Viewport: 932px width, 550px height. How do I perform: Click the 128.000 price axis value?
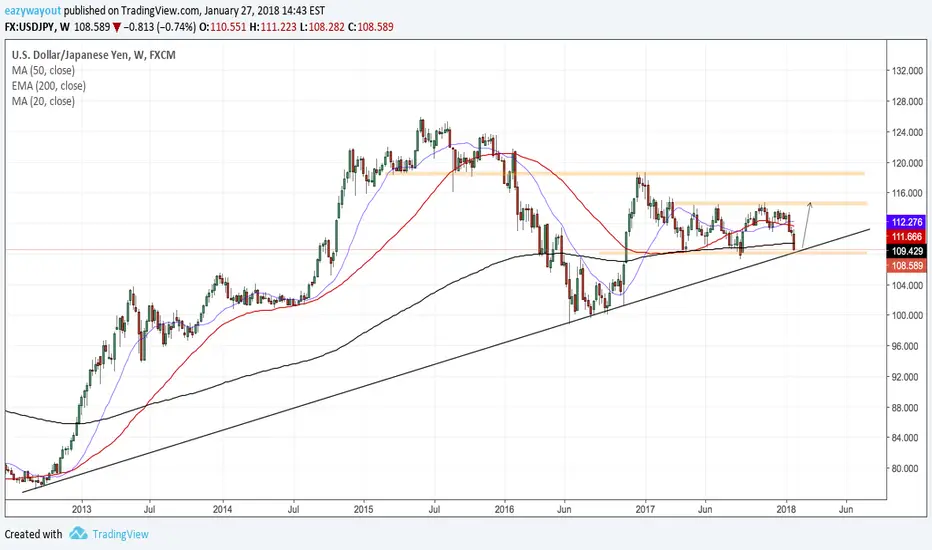[908, 102]
